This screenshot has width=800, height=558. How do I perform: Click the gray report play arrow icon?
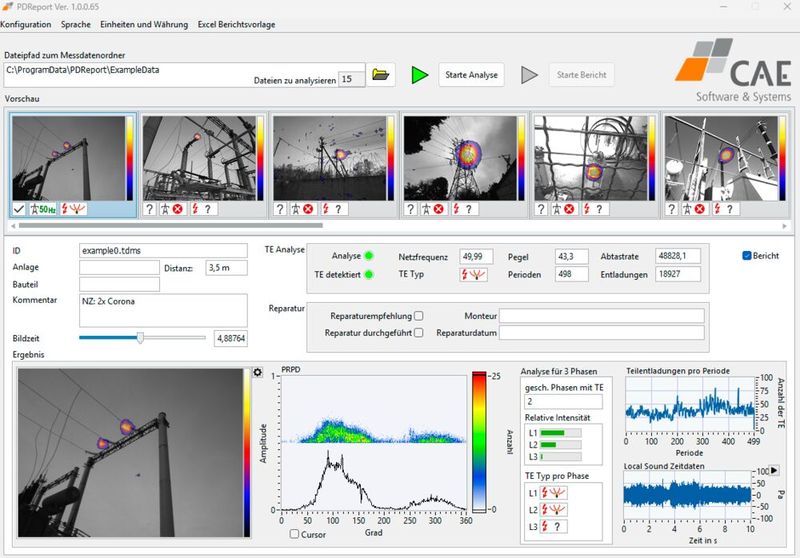point(529,75)
